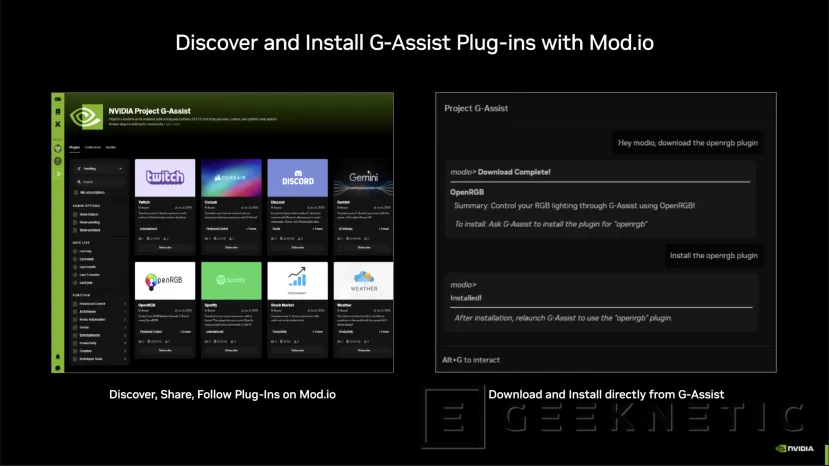Enable the Show archived checkbox
The width and height of the screenshot is (829, 466).
(75, 230)
